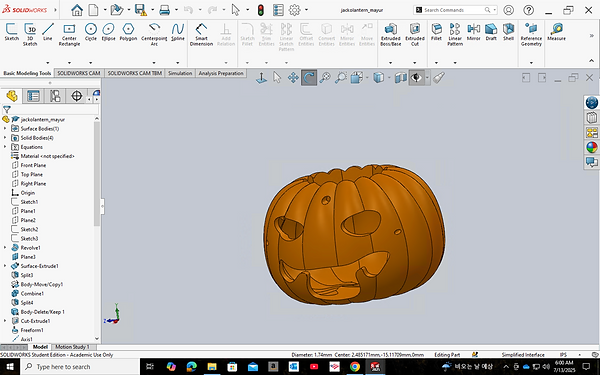Select the Extruded Cut feature
This screenshot has width=600, height=375.
click(x=415, y=34)
